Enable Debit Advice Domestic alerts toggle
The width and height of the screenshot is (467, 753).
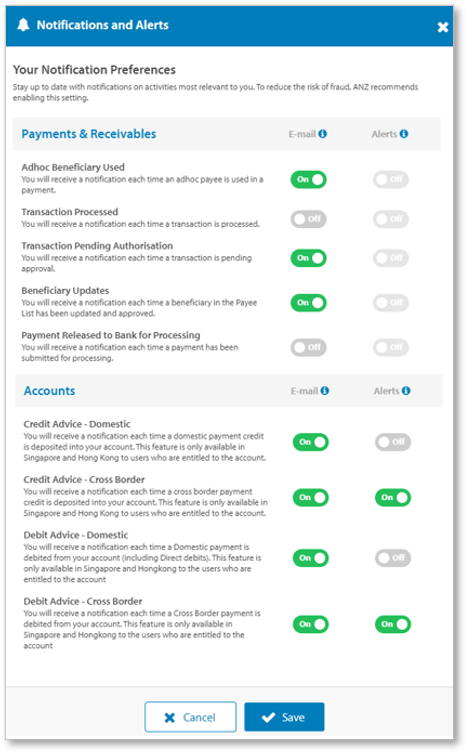(393, 559)
